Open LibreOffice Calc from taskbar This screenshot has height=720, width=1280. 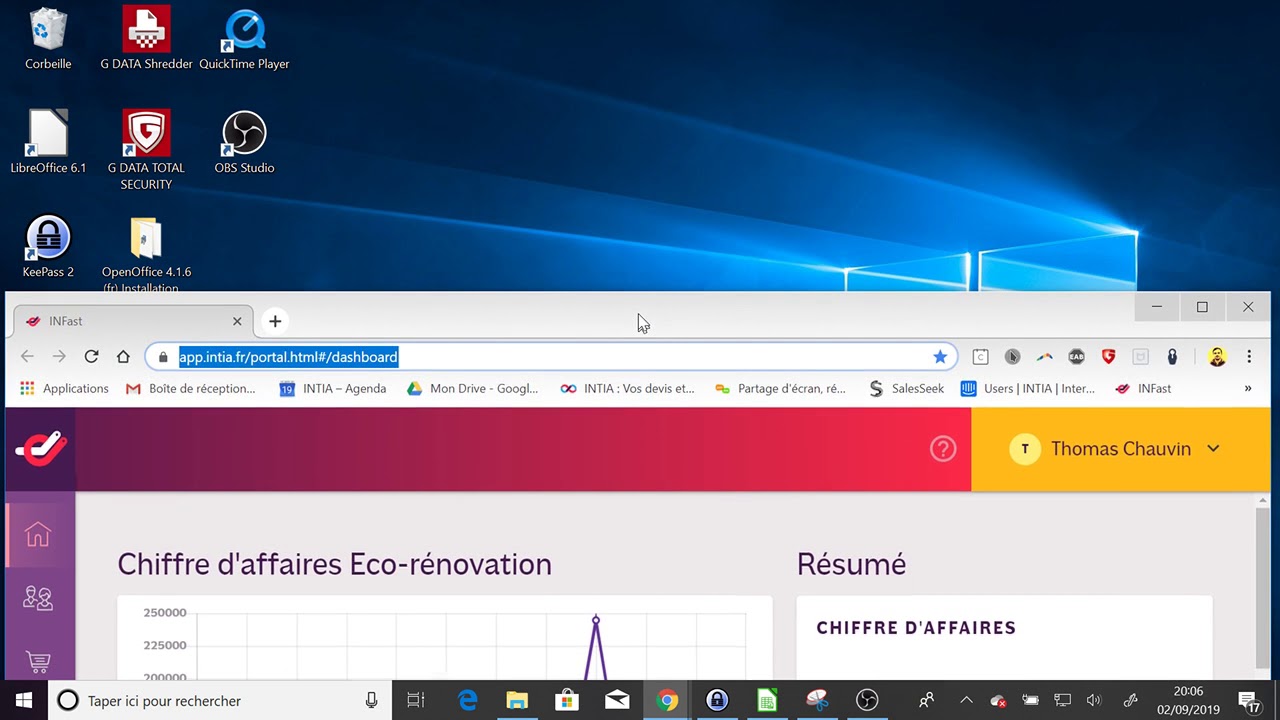(x=767, y=701)
